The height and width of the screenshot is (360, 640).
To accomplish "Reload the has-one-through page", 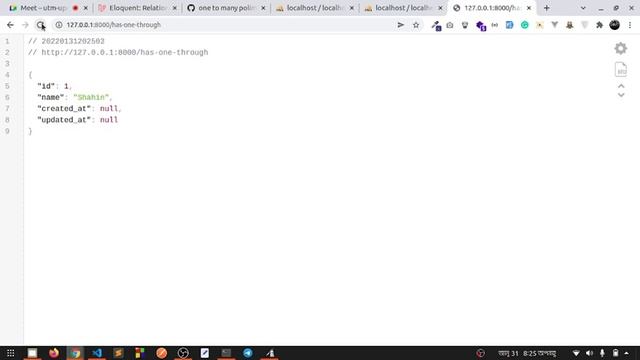I will 40,25.
